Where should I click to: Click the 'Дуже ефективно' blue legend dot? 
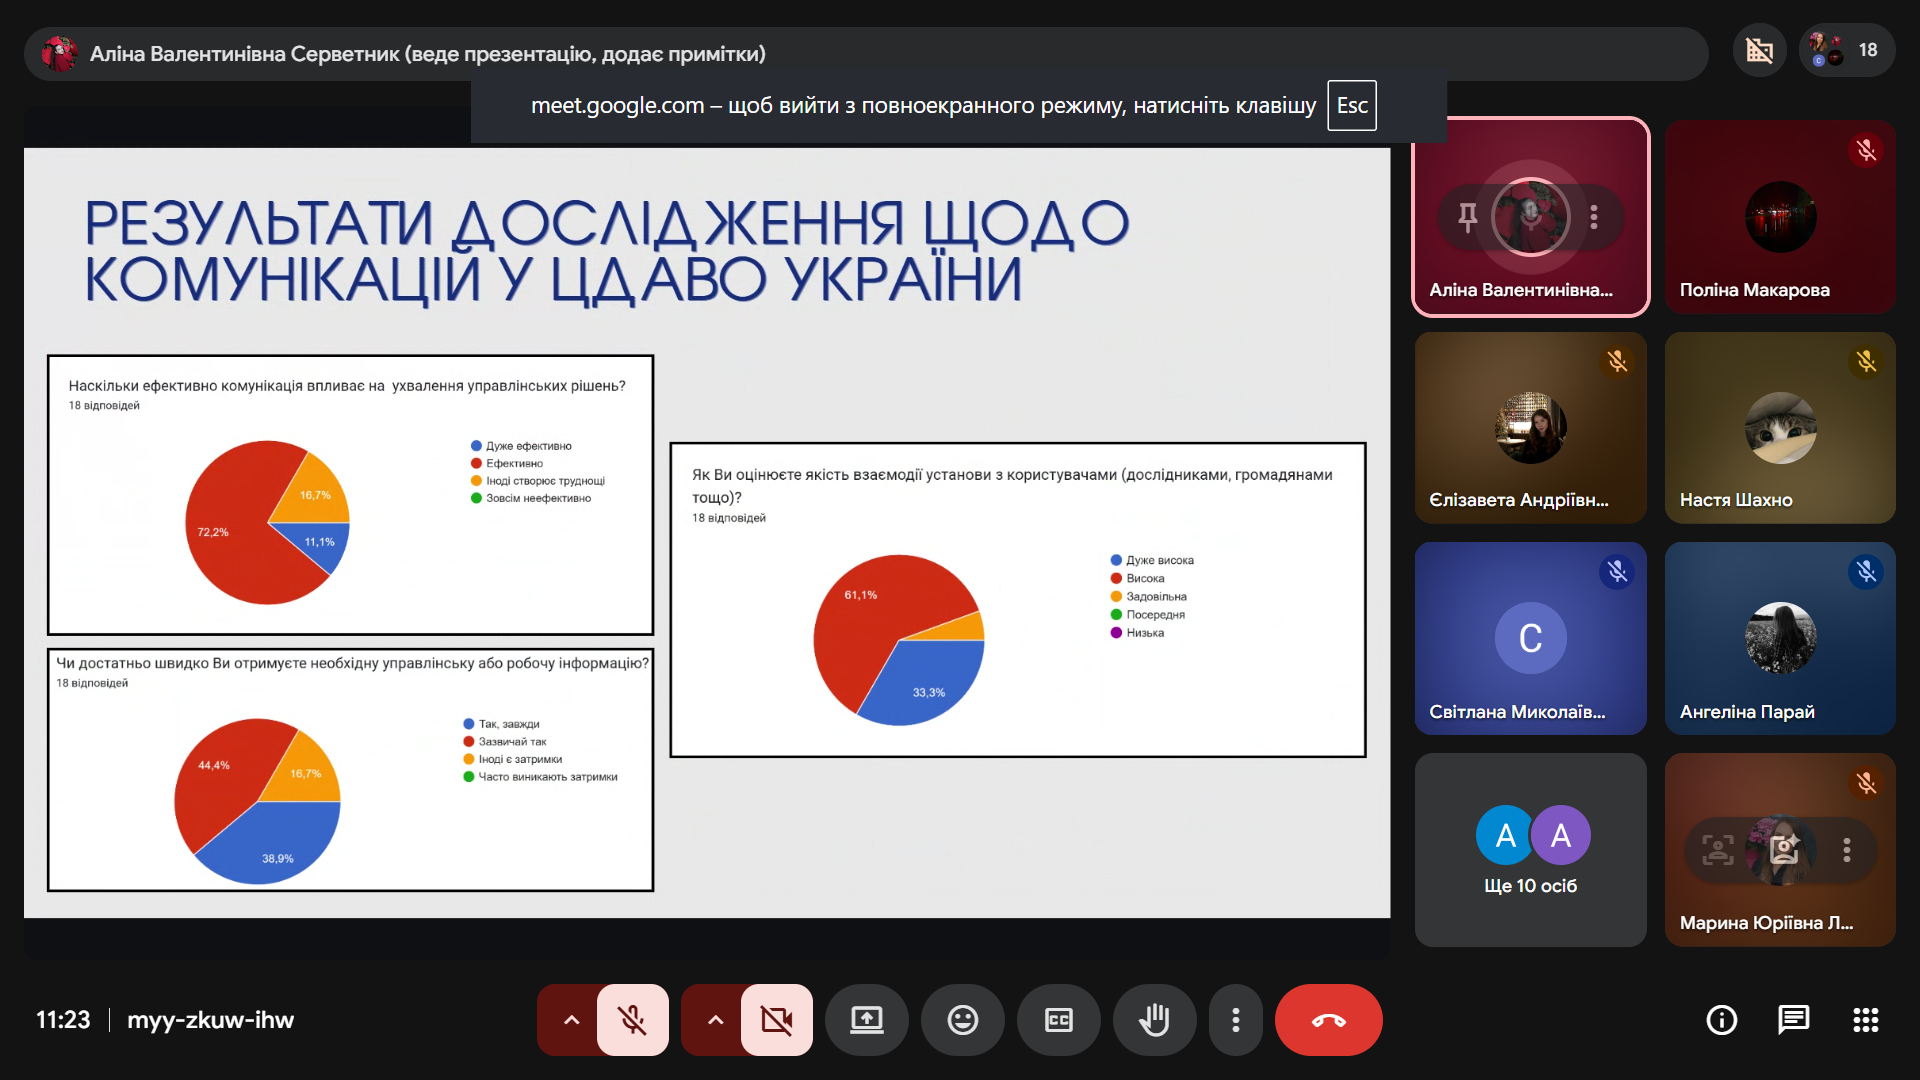pyautogui.click(x=476, y=446)
